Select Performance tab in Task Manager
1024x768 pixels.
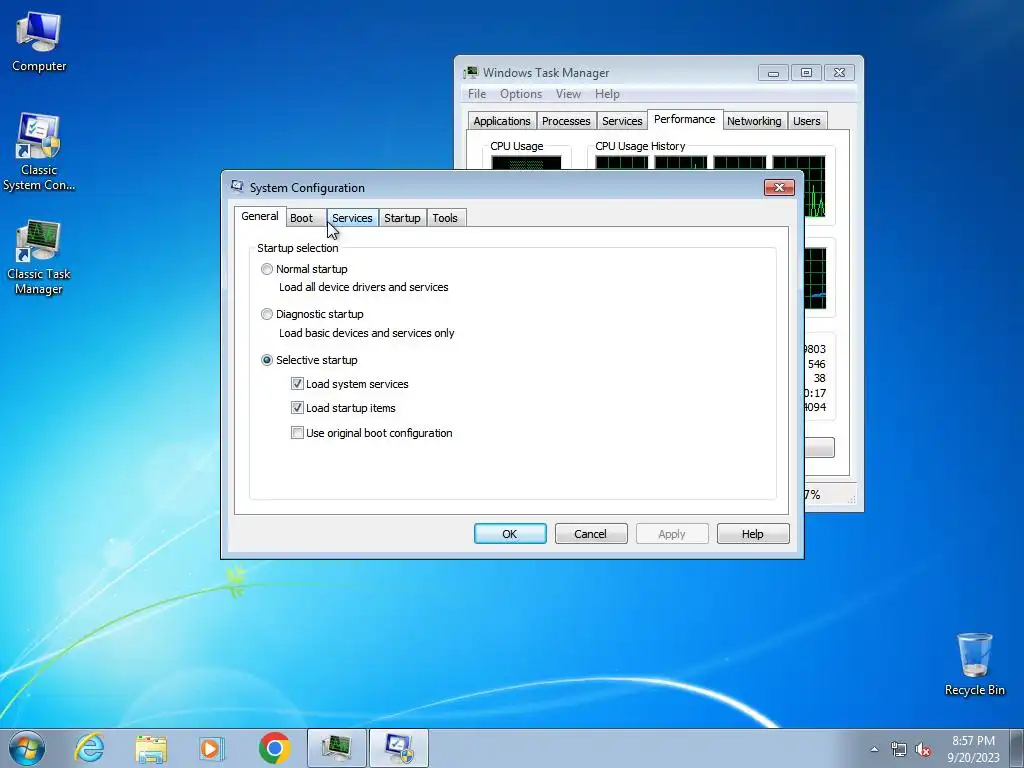click(x=684, y=120)
